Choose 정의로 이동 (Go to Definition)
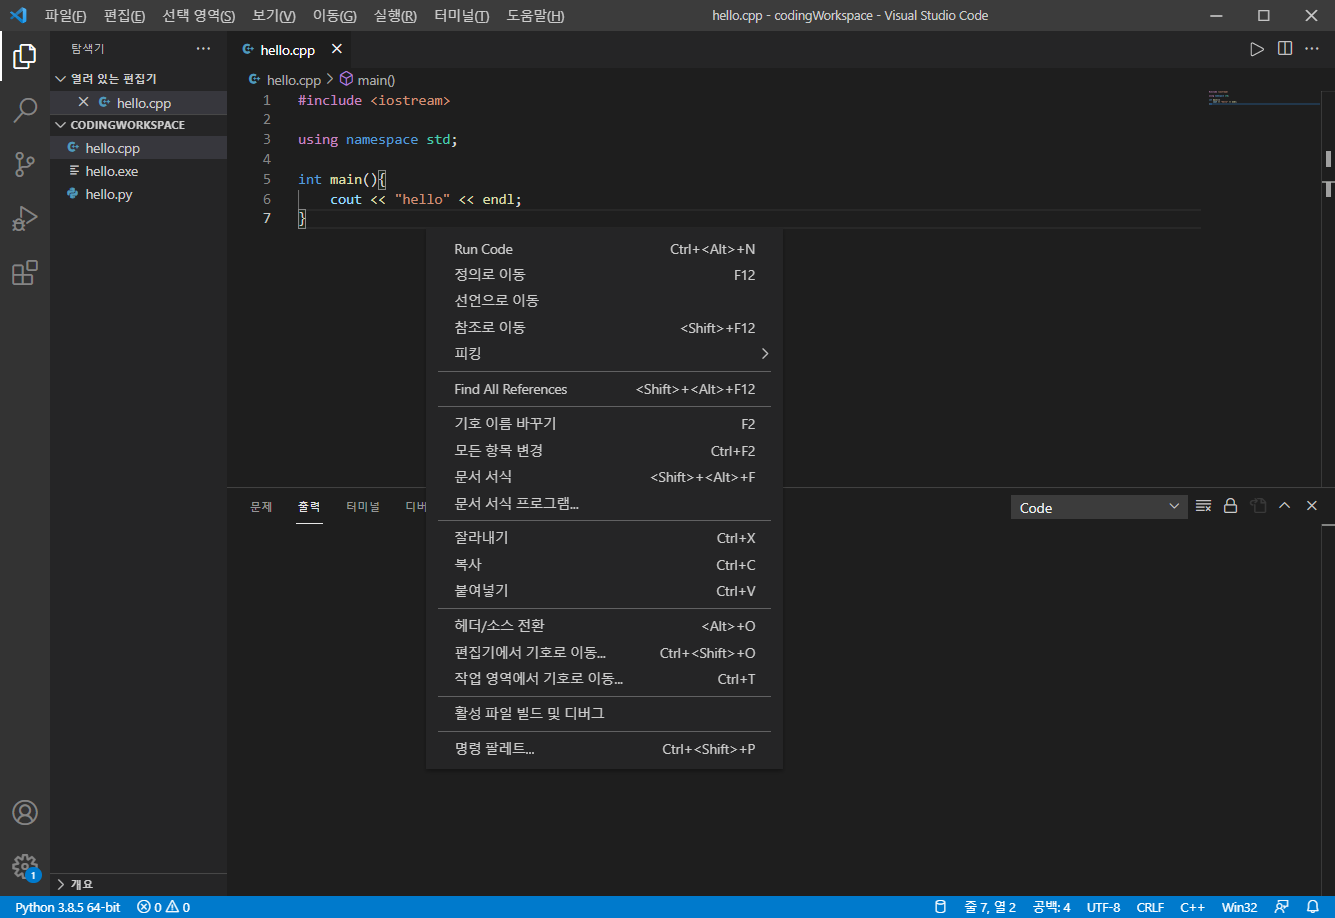1335x918 pixels. [x=604, y=275]
